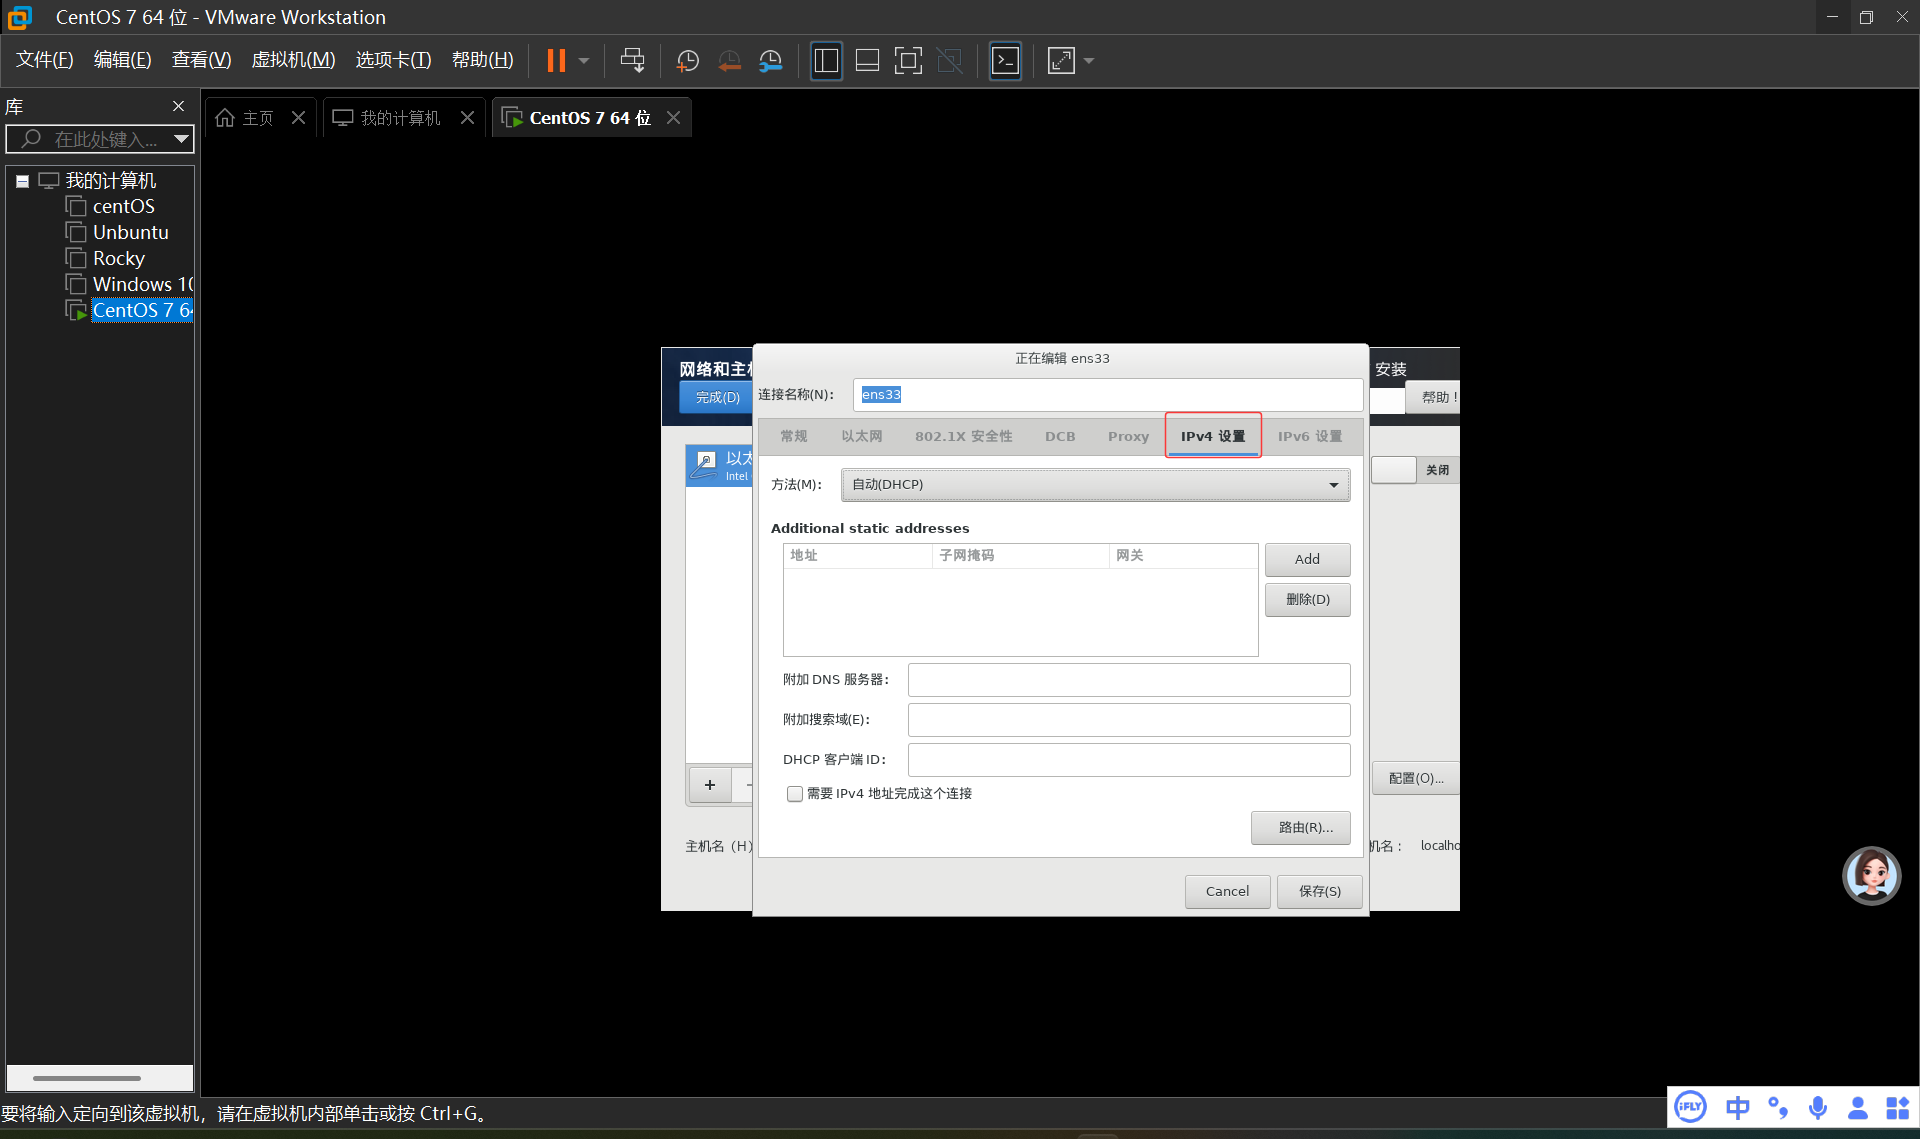Open the 帮助(H) menu
This screenshot has height=1139, width=1920.
tap(482, 60)
